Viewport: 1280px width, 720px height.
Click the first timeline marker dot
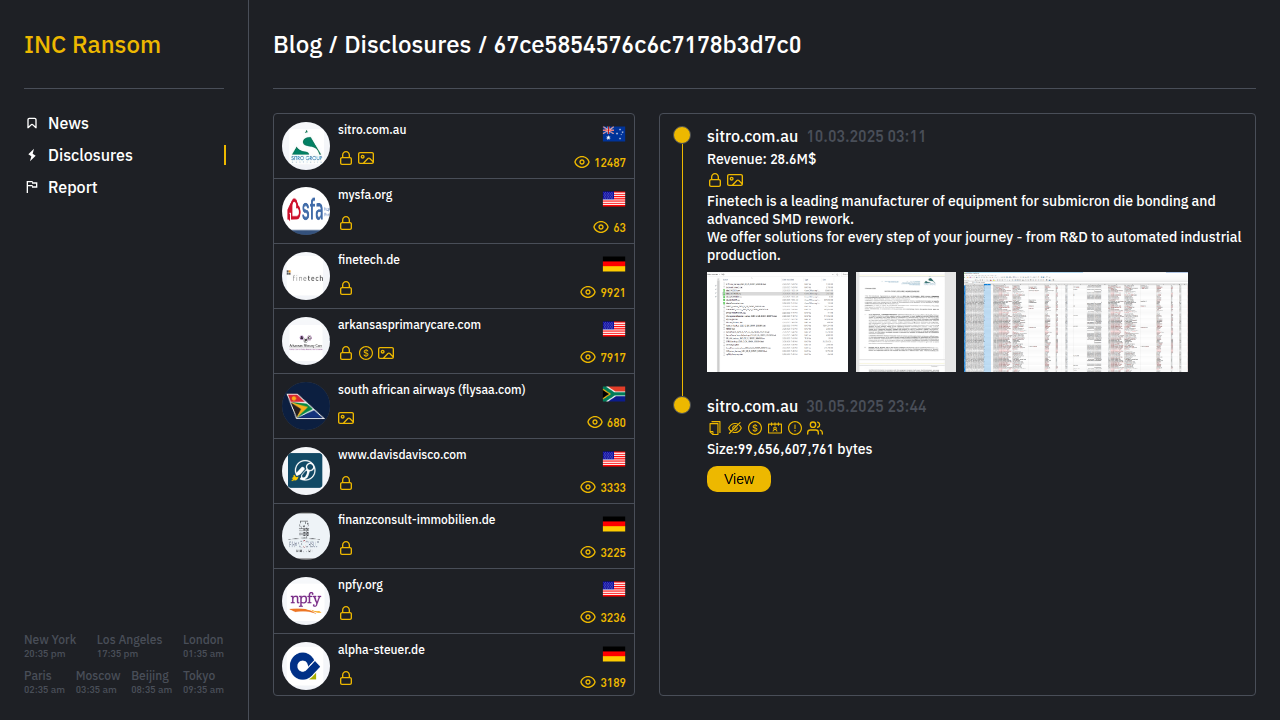(x=682, y=135)
